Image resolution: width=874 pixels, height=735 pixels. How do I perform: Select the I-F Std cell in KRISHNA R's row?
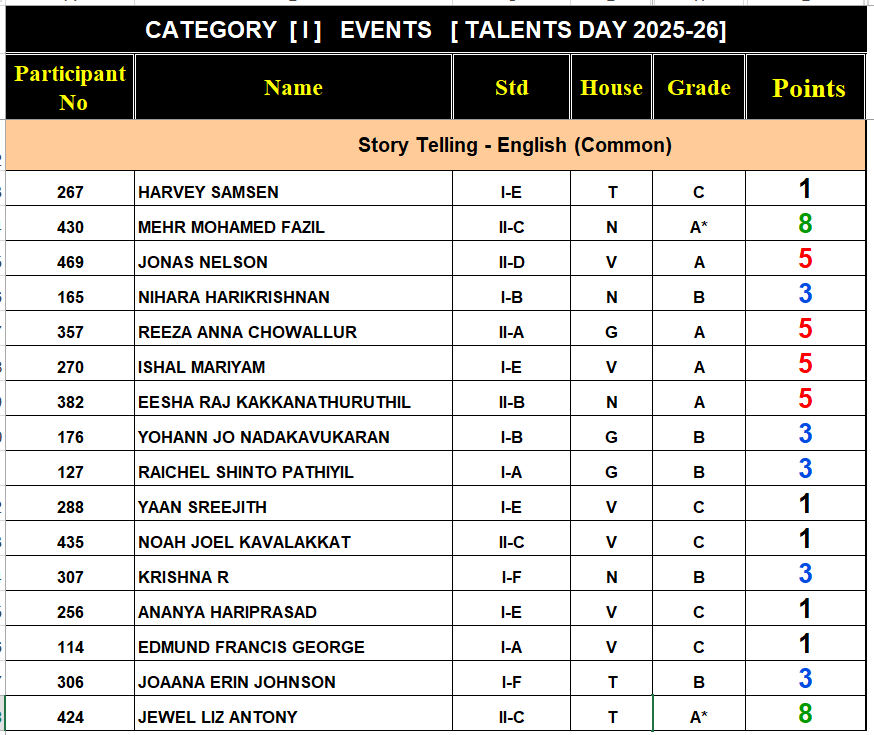511,574
